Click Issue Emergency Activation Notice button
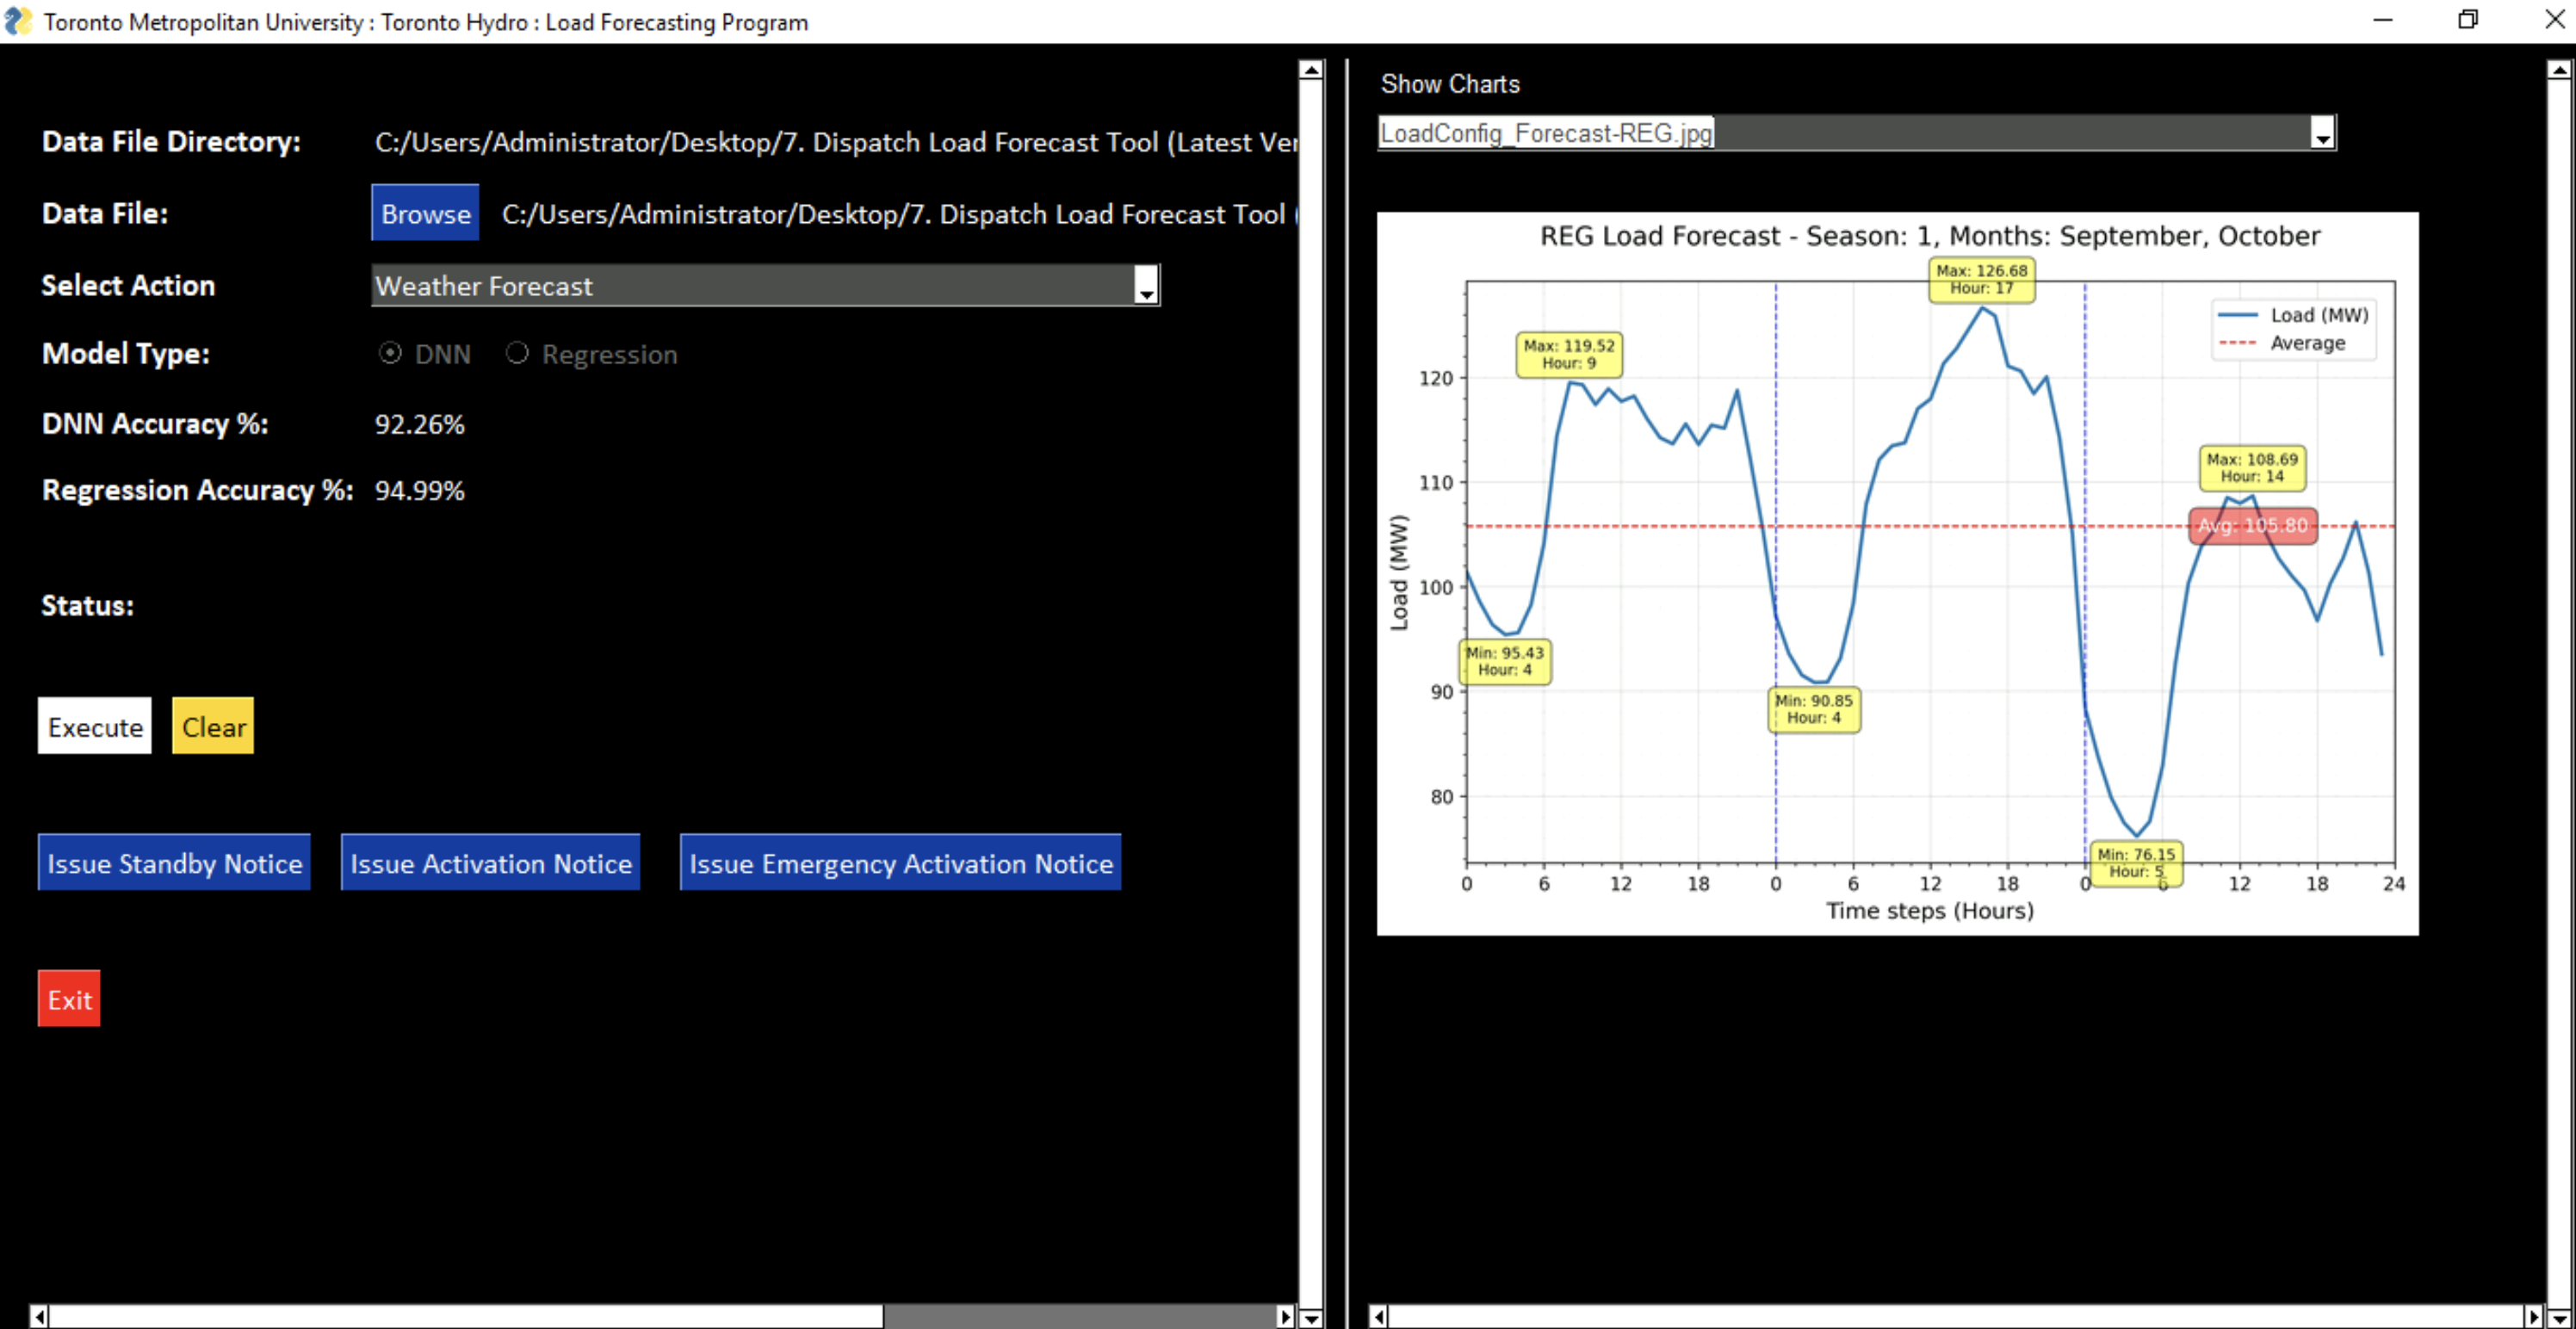 900,862
